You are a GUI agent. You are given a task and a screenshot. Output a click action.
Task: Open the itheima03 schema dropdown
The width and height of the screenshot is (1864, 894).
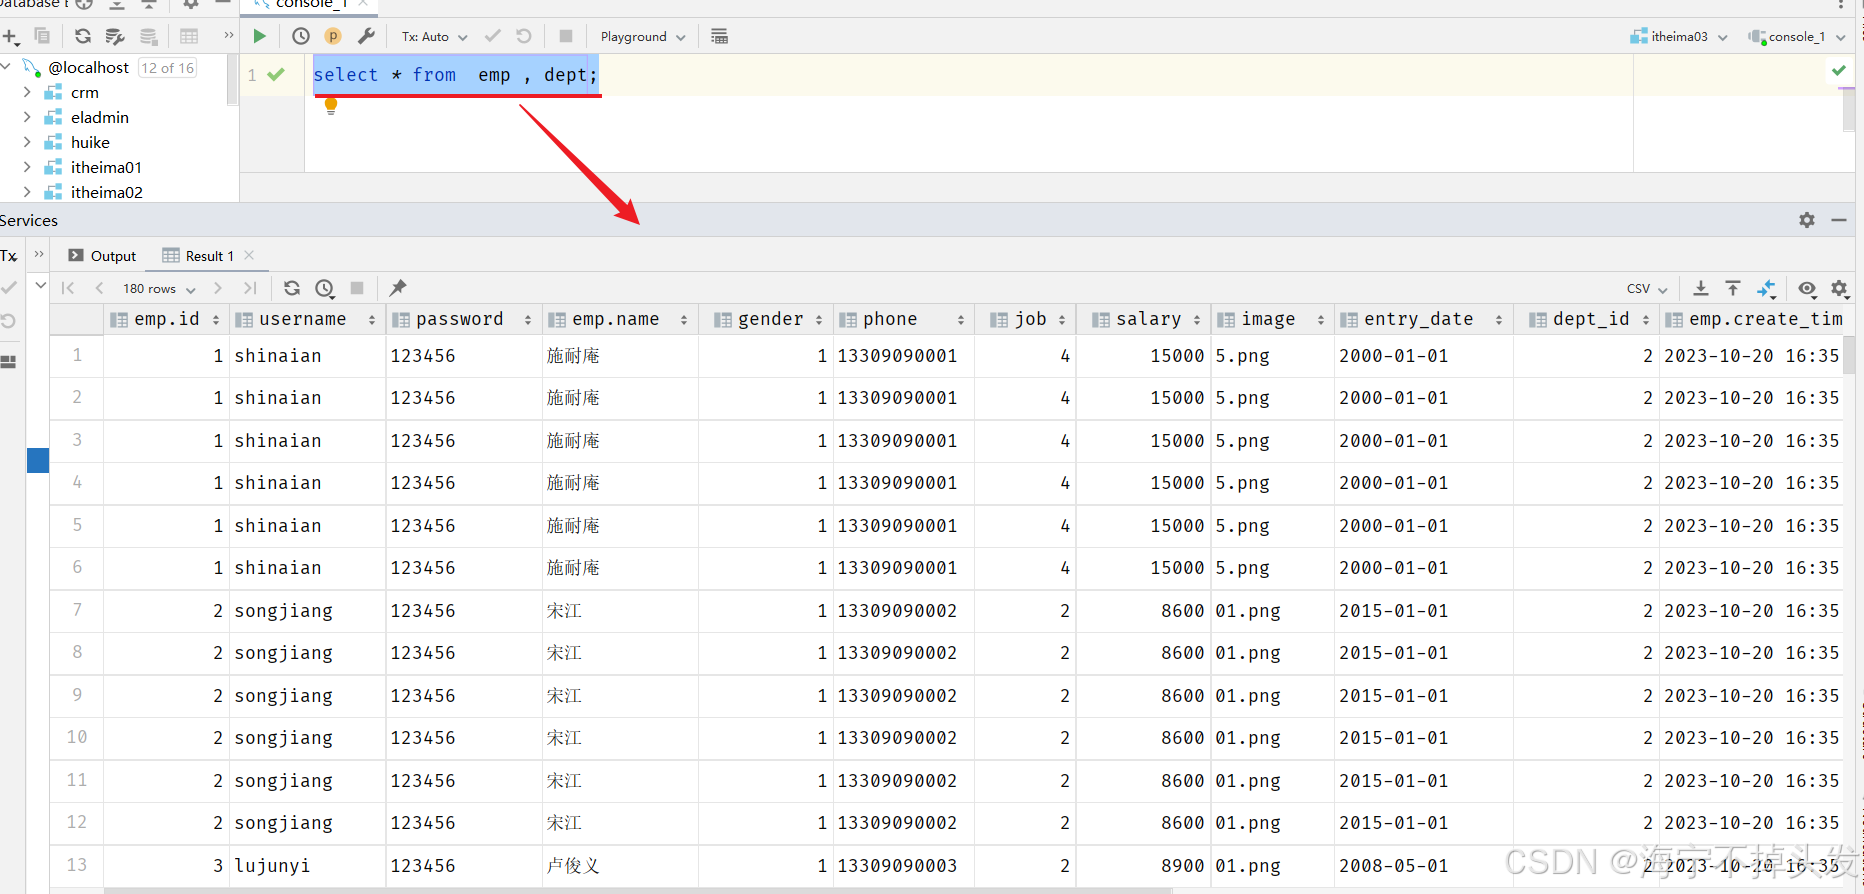[1679, 36]
